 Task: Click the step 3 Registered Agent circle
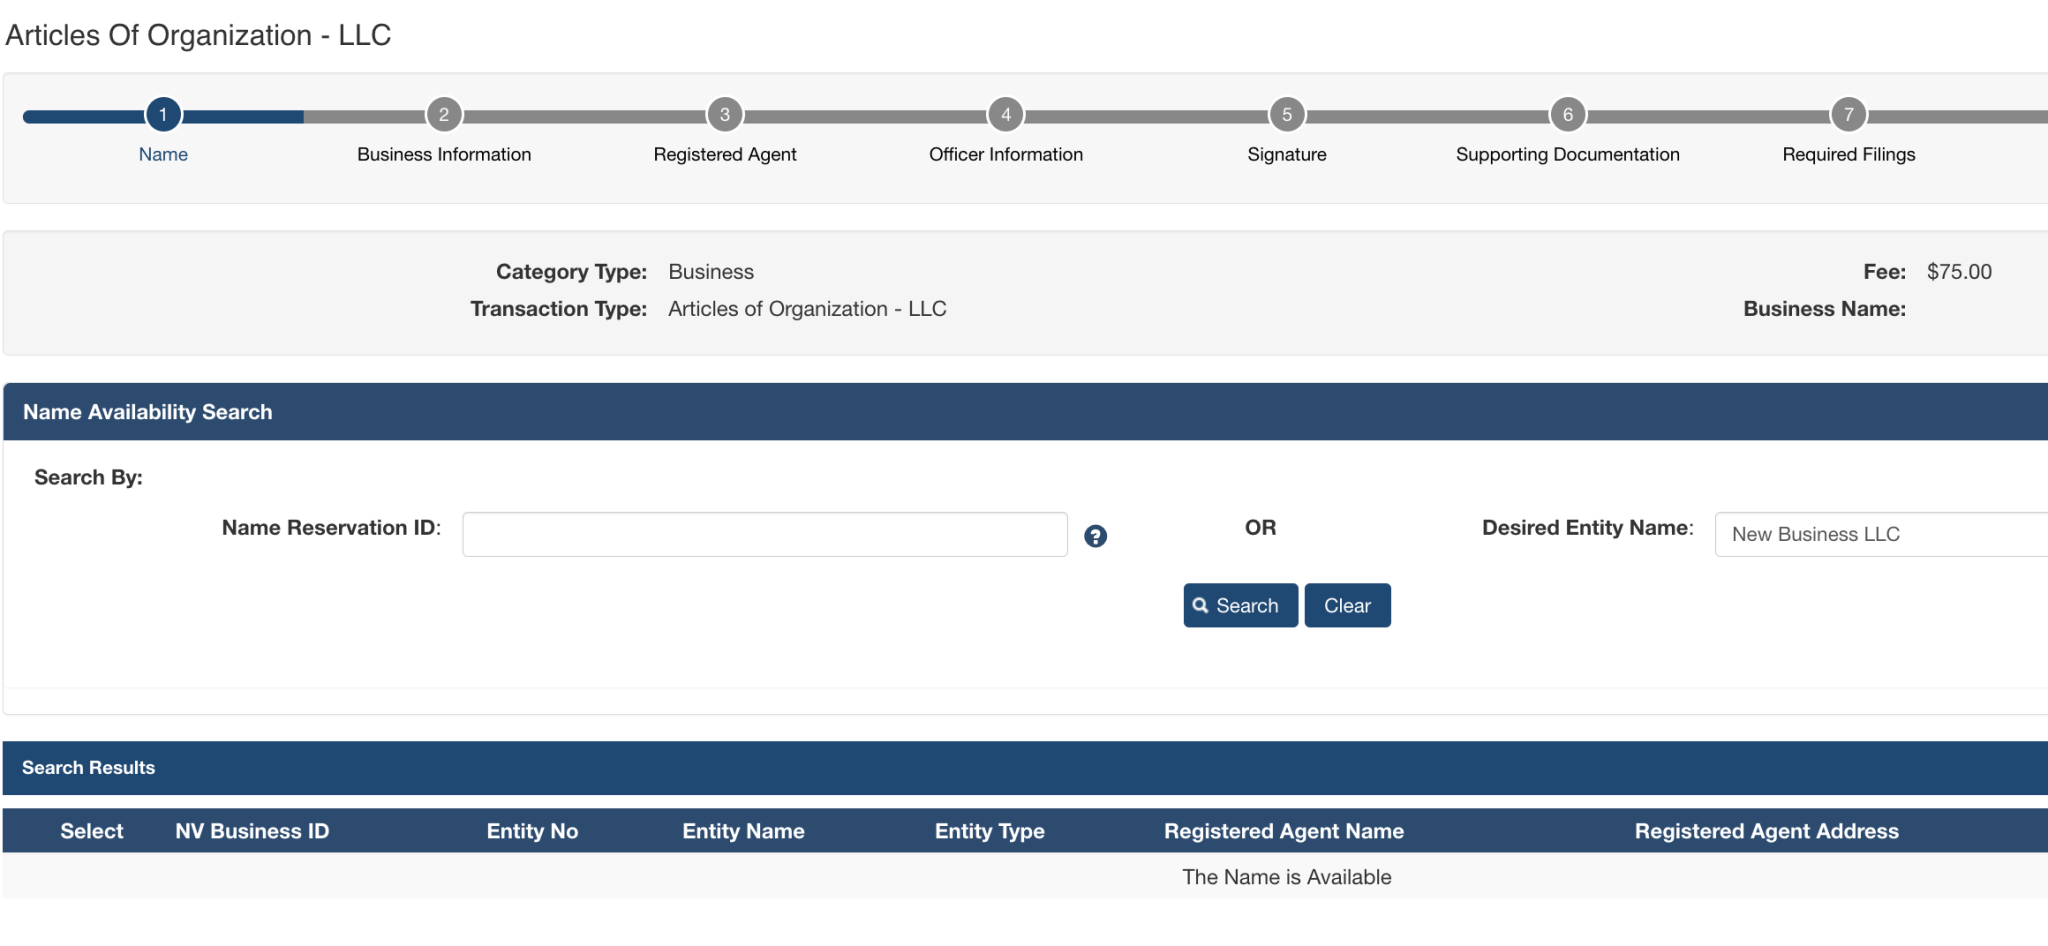point(725,114)
